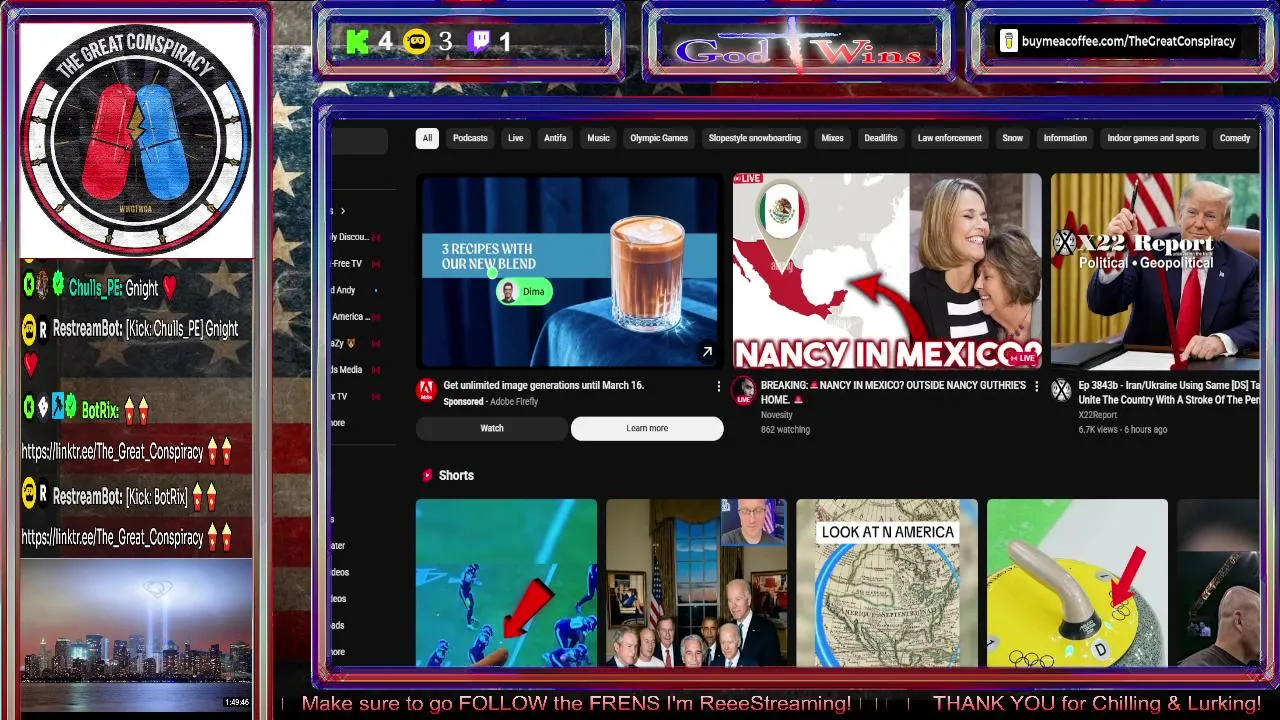The image size is (1280, 720).
Task: Expand the Subscriptions section chevron in sidebar
Action: click(342, 211)
